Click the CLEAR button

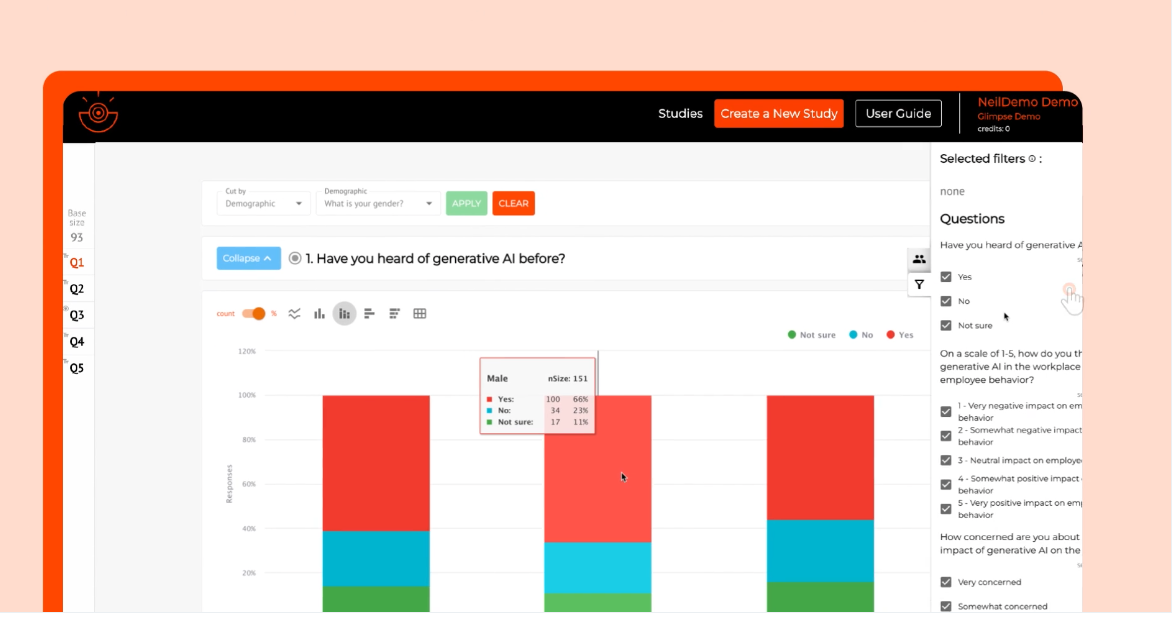click(x=513, y=203)
